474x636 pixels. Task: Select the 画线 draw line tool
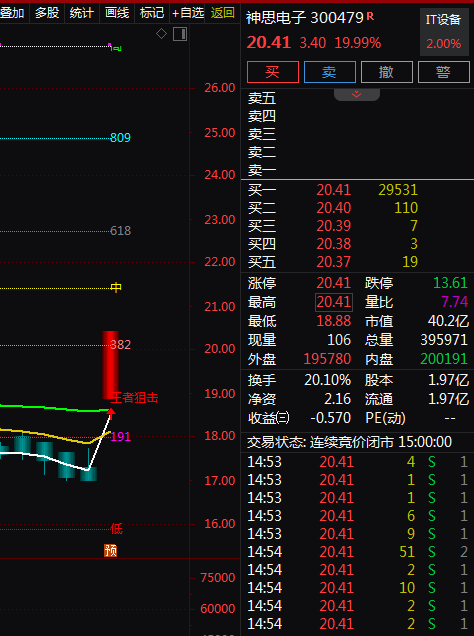coord(117,13)
